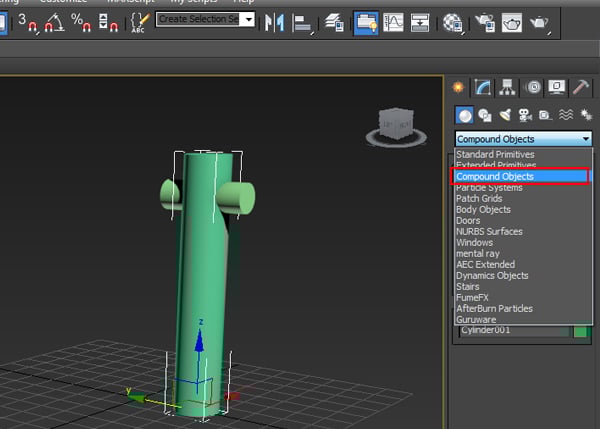Screen dimensions: 600x429
Task: Choose Patch Grids from list
Action: 523,199
